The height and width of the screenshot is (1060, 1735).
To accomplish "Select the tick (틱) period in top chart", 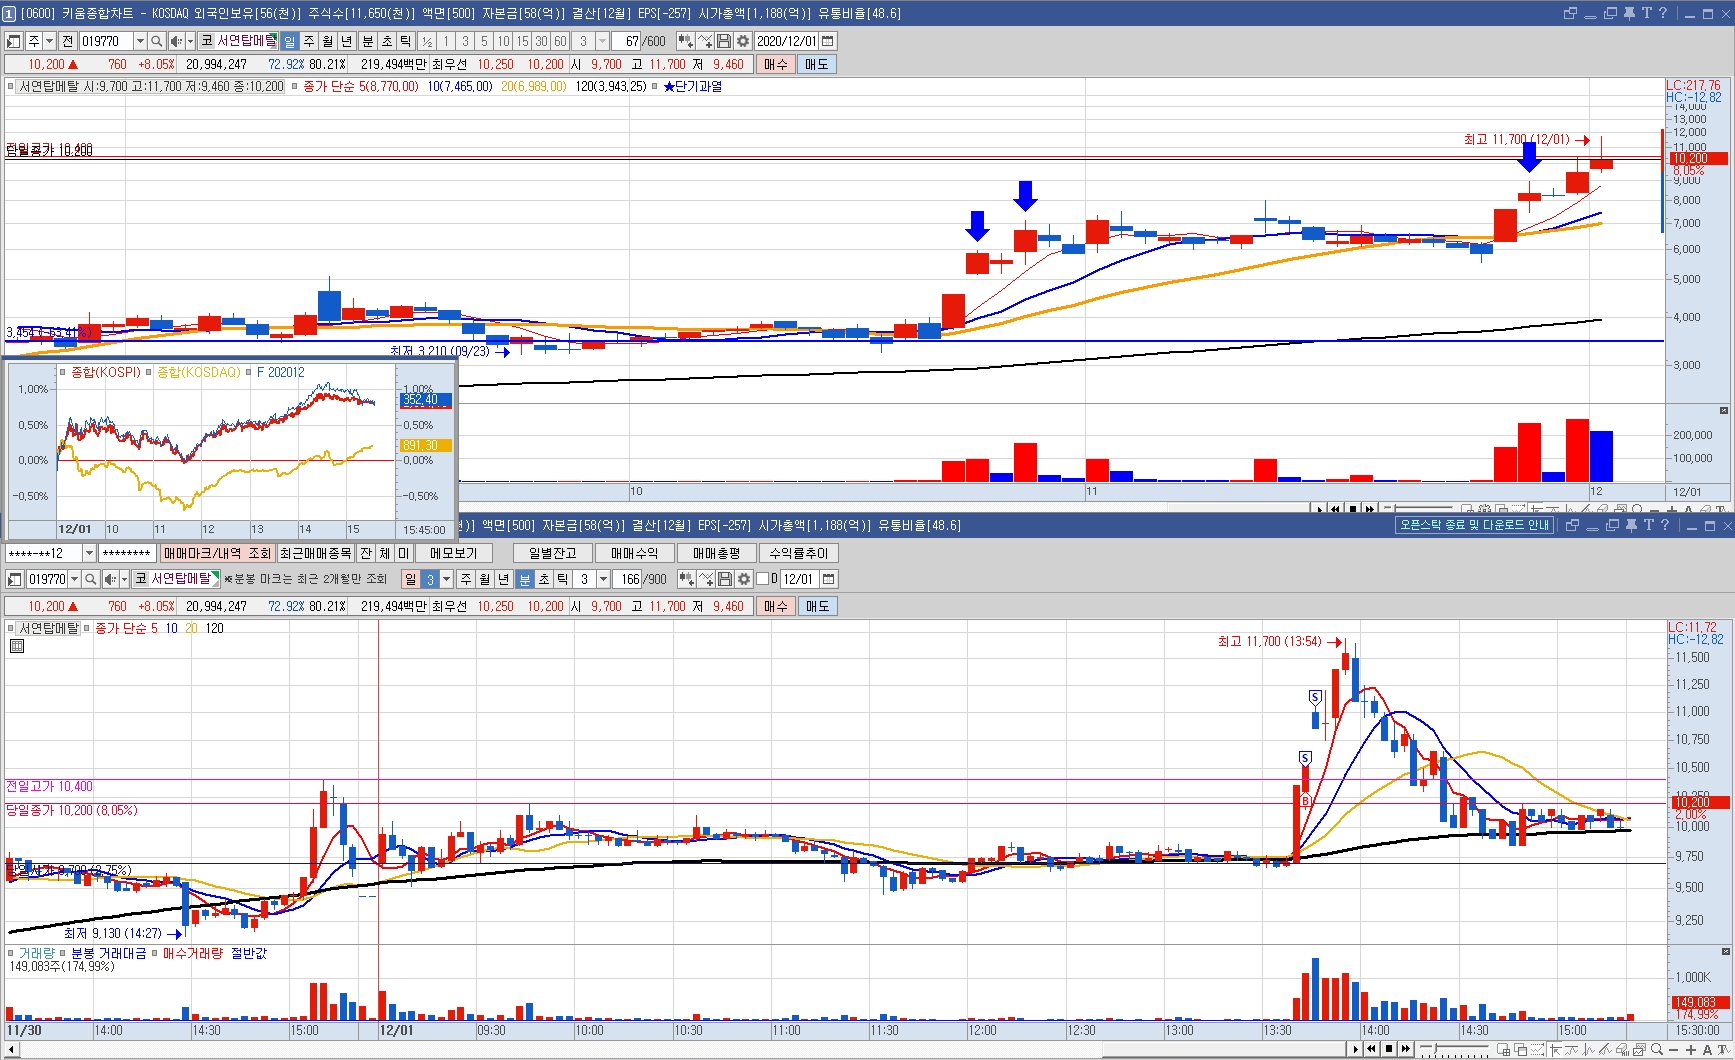I will point(405,41).
